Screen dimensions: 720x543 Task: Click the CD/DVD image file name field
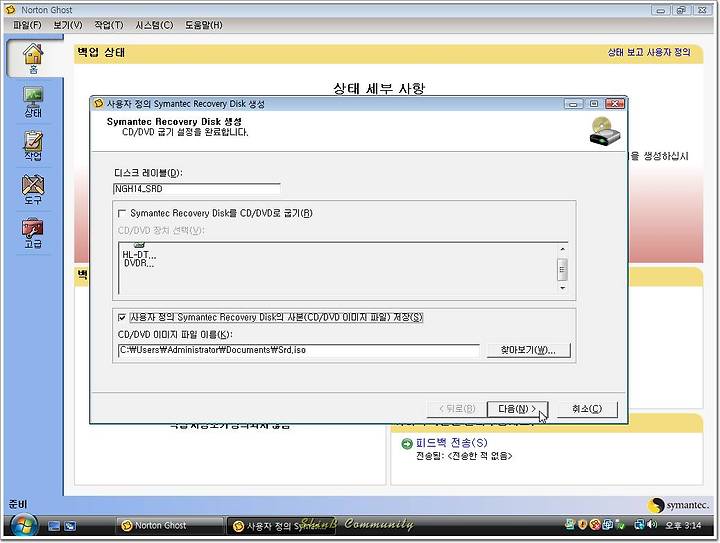click(x=298, y=350)
